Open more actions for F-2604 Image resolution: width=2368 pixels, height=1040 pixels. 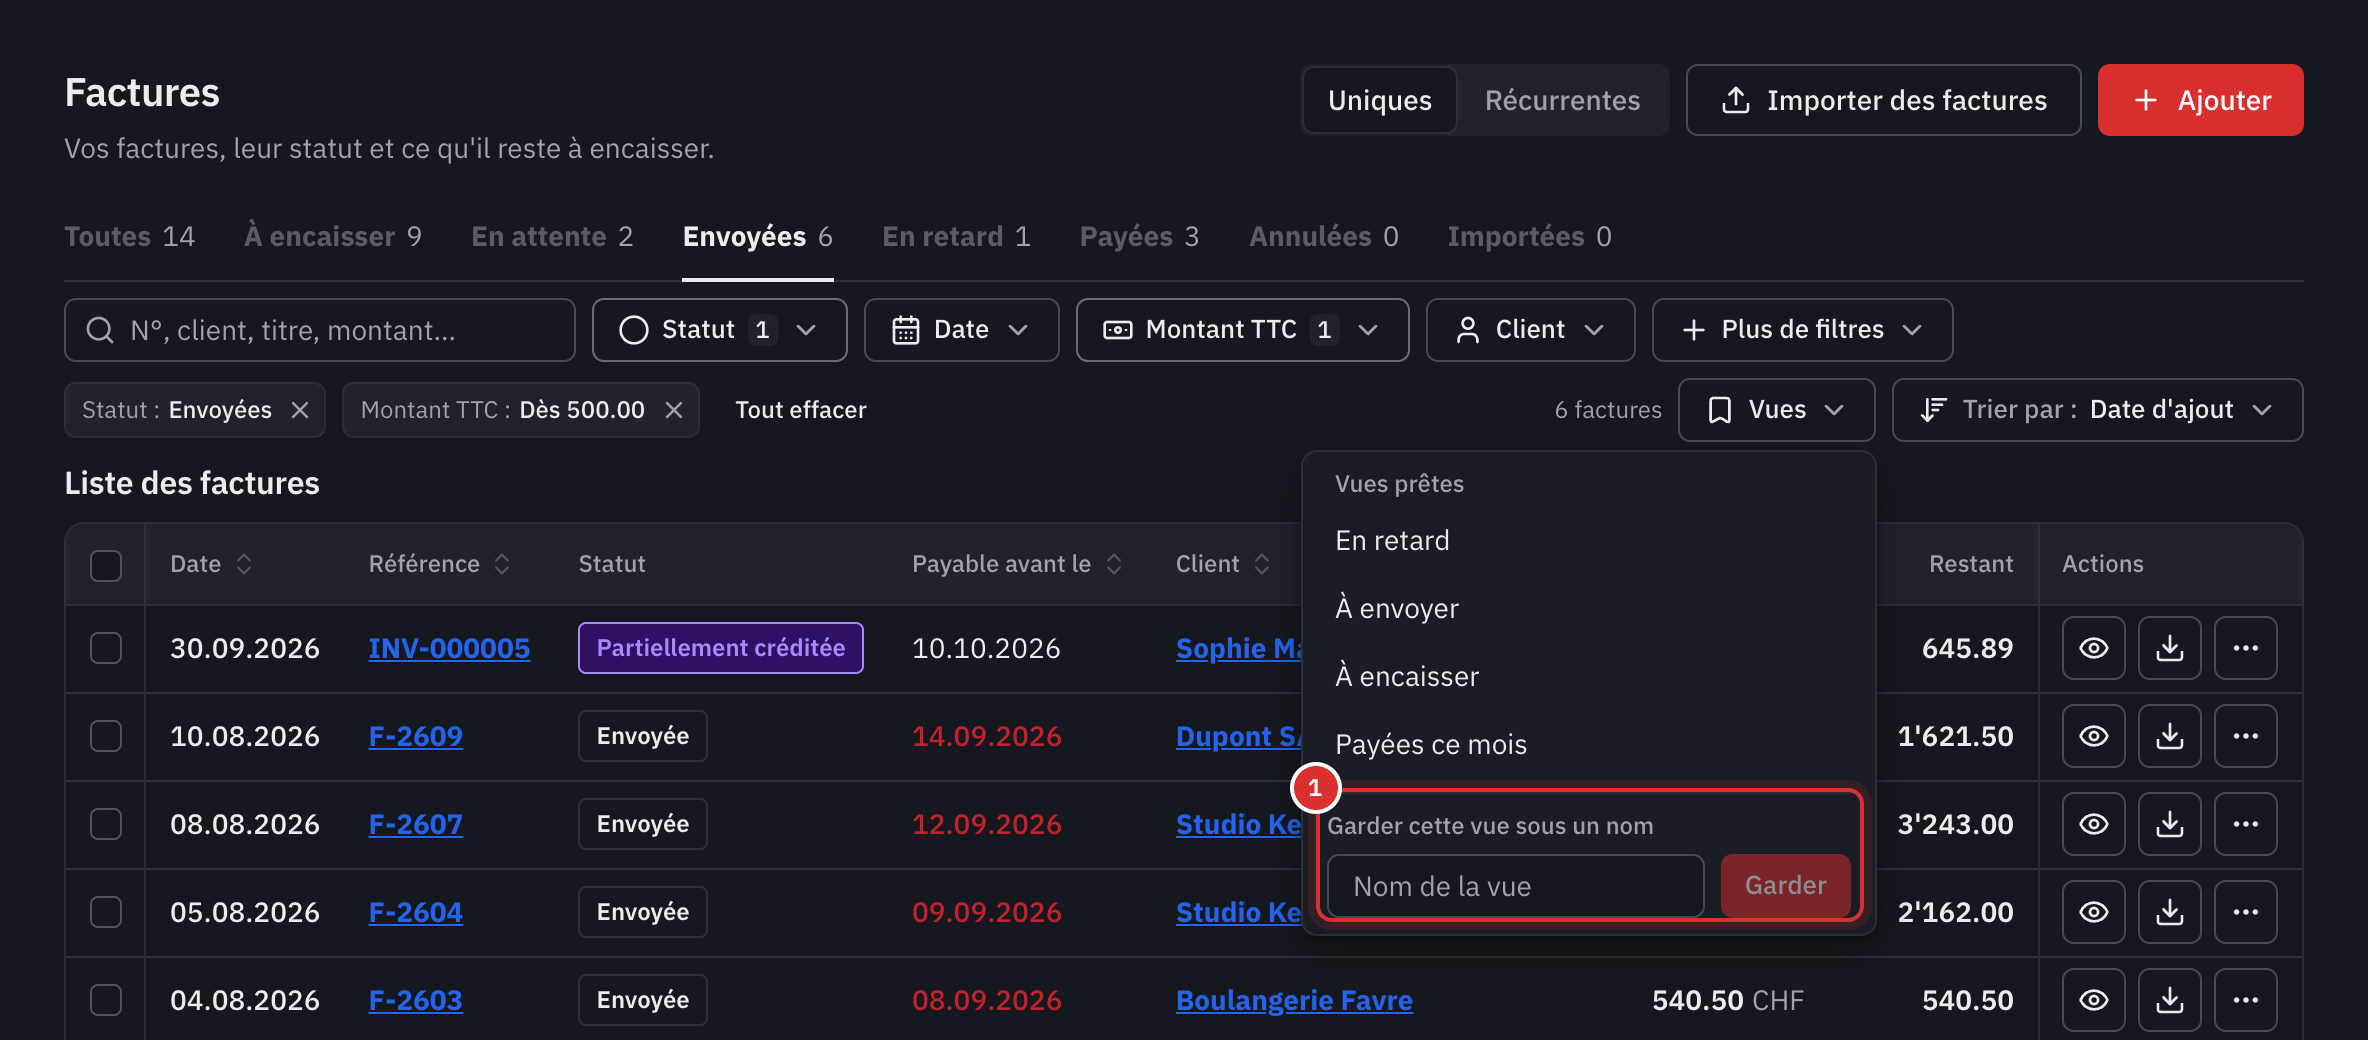(x=2245, y=912)
